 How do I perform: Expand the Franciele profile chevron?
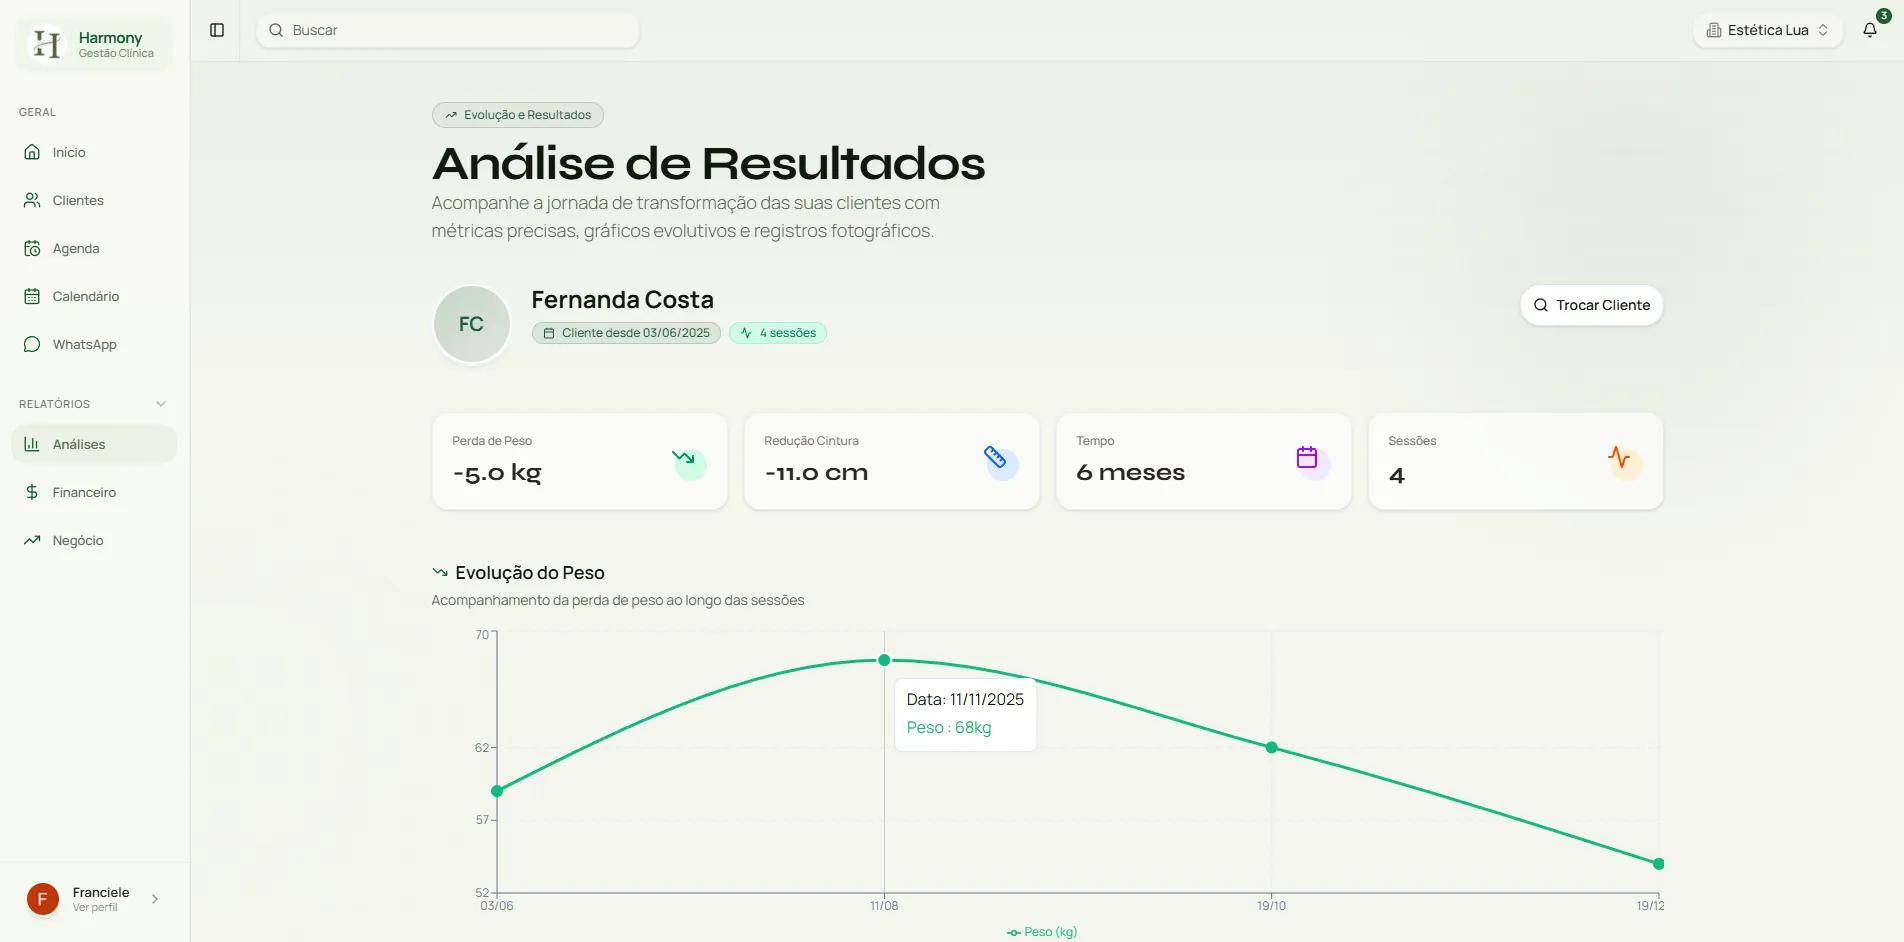tap(155, 898)
